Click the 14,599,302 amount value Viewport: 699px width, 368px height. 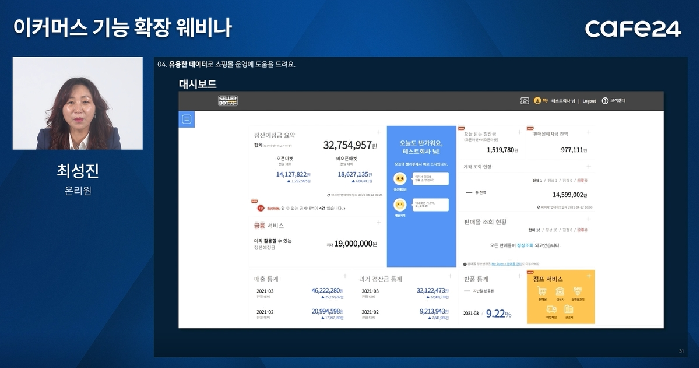pos(570,194)
